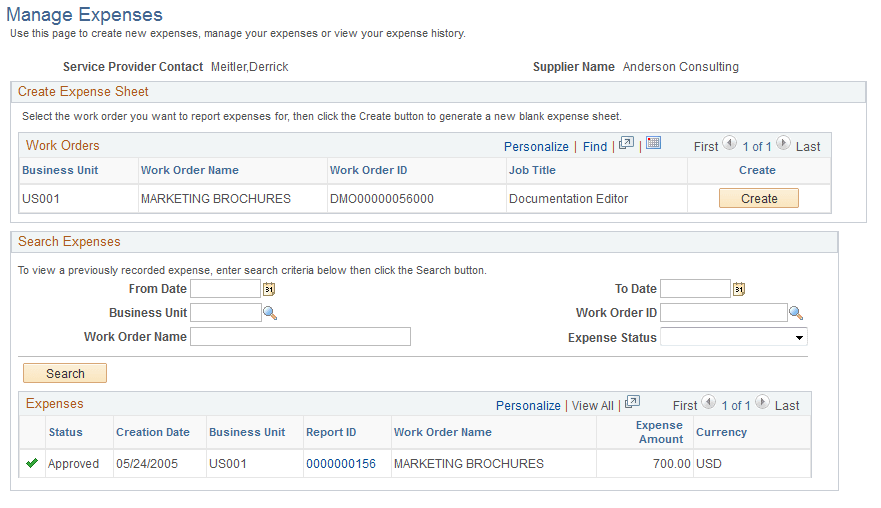
Task: Sort Expenses by Expense Amount
Action: coord(660,432)
